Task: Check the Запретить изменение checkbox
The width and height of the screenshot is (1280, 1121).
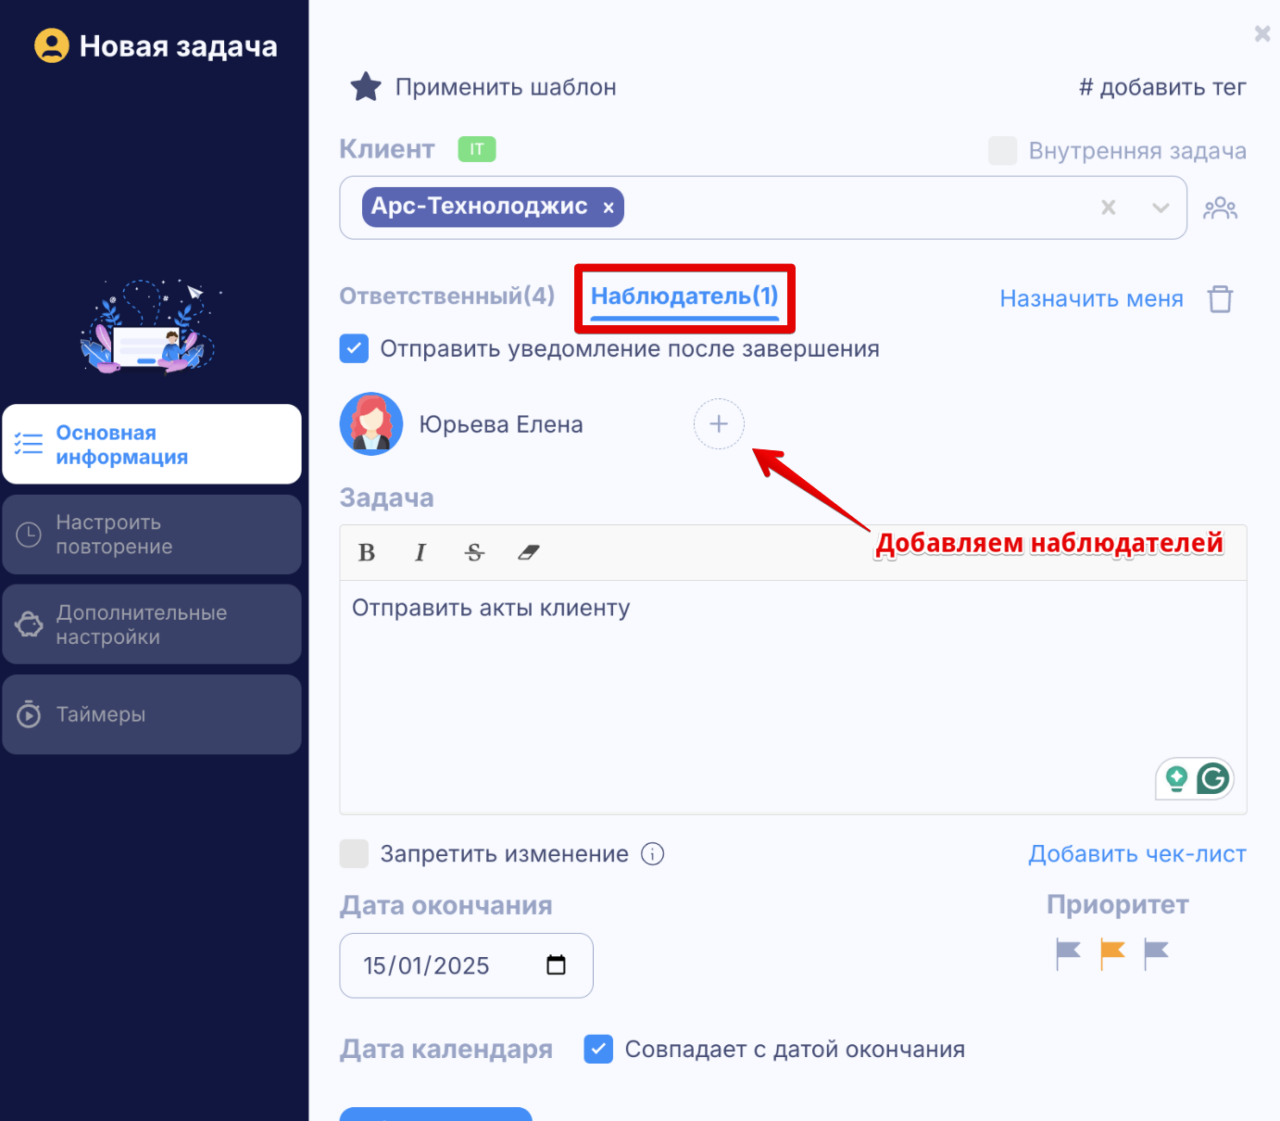Action: click(x=354, y=854)
